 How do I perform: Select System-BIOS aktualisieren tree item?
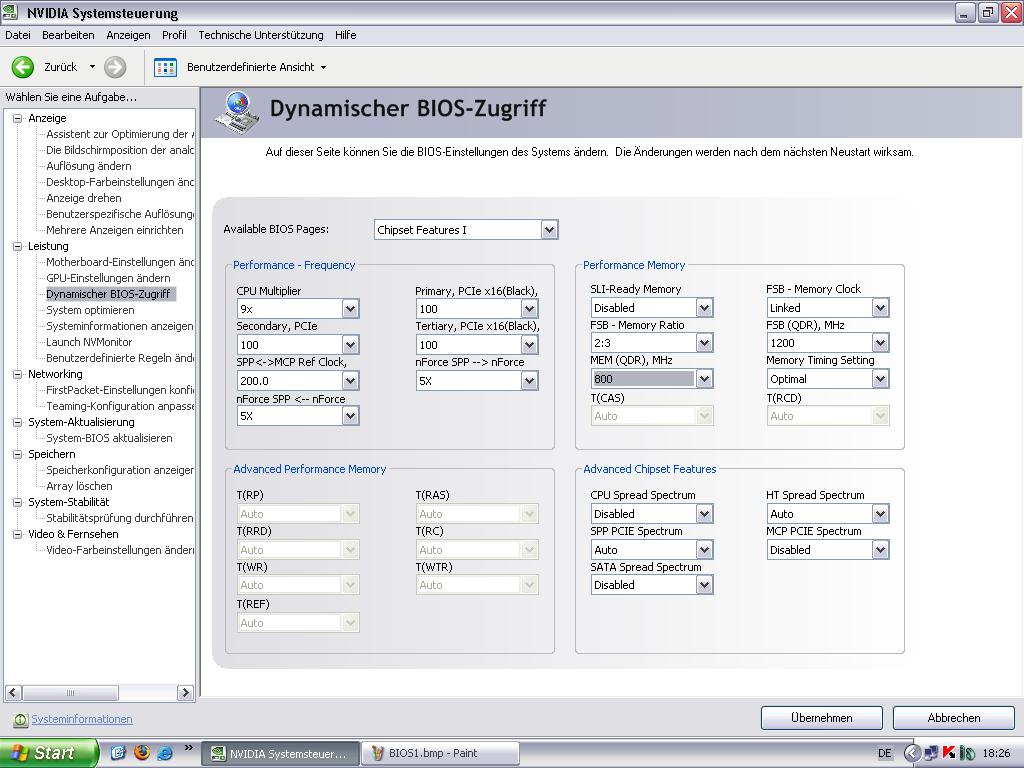[109, 438]
